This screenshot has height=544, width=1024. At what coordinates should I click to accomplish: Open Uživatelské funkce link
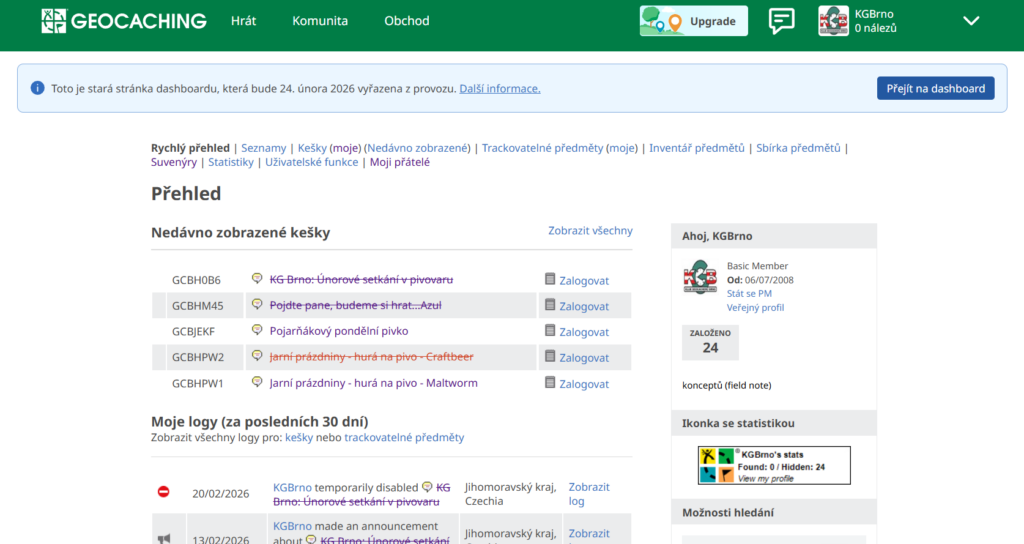tap(312, 163)
